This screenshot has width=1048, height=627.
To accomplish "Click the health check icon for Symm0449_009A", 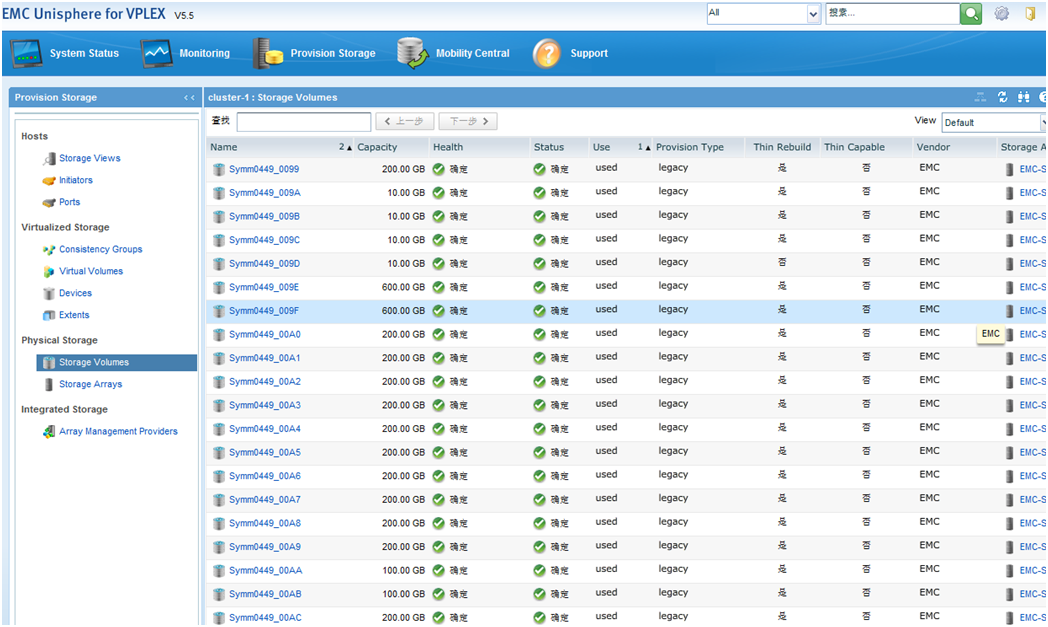I will tap(438, 193).
